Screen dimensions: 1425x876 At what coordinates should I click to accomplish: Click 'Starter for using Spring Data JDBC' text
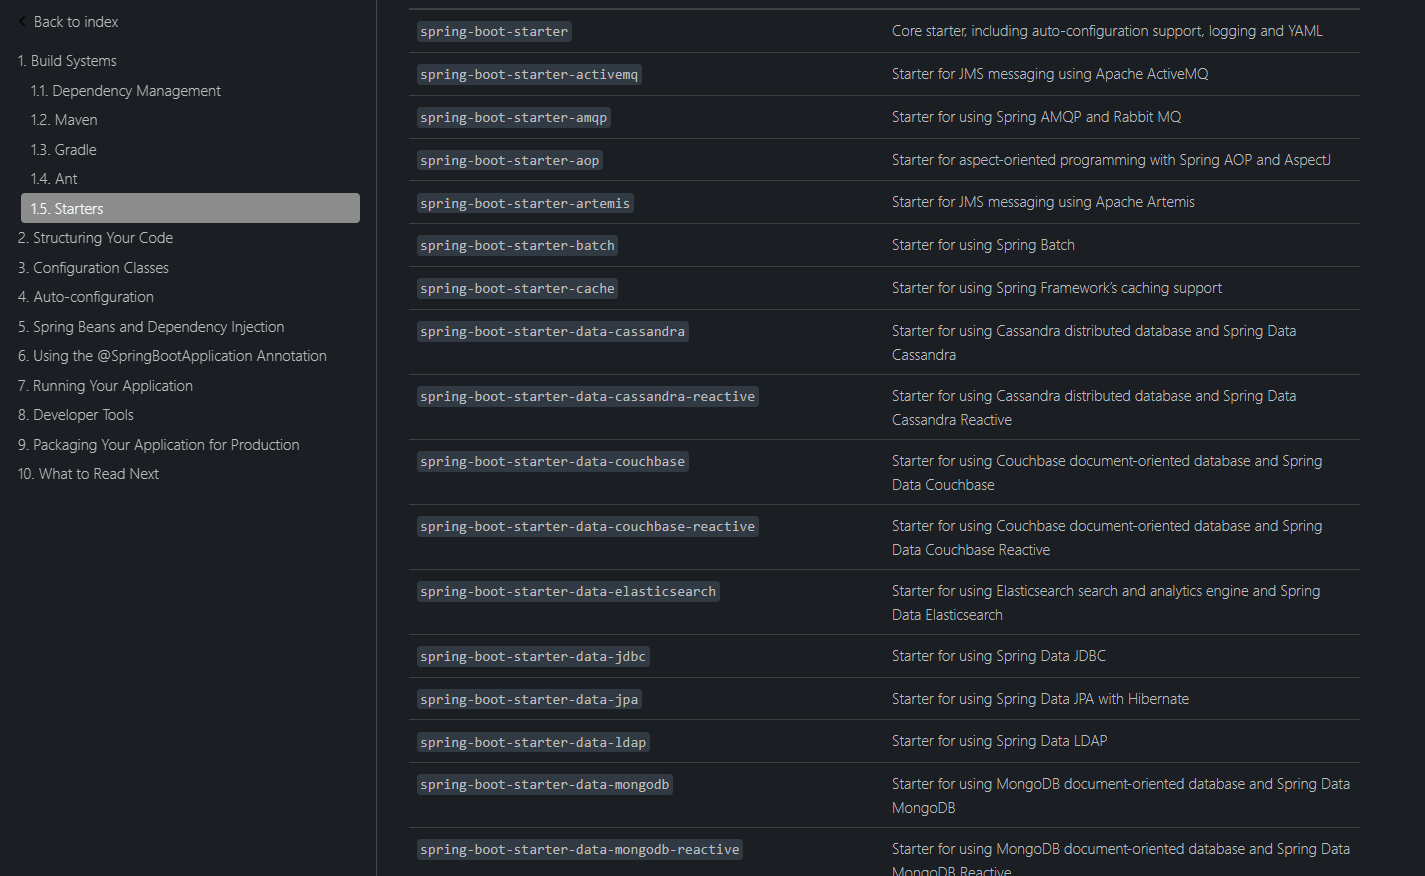click(x=999, y=656)
